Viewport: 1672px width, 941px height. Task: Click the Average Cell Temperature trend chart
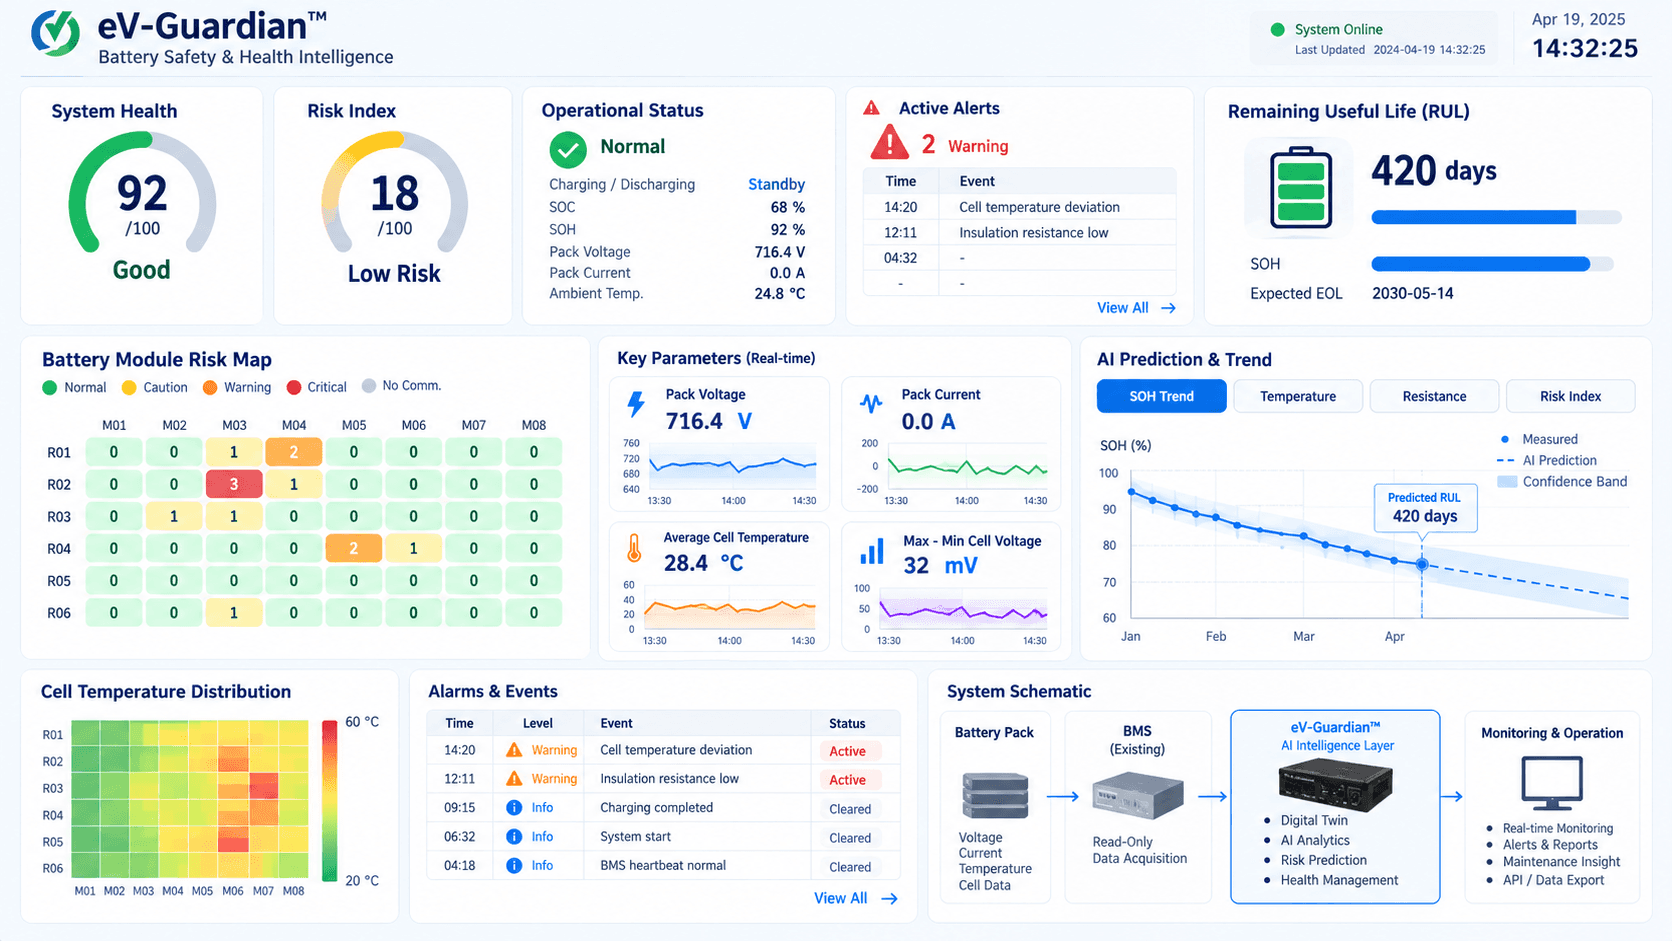(x=730, y=607)
